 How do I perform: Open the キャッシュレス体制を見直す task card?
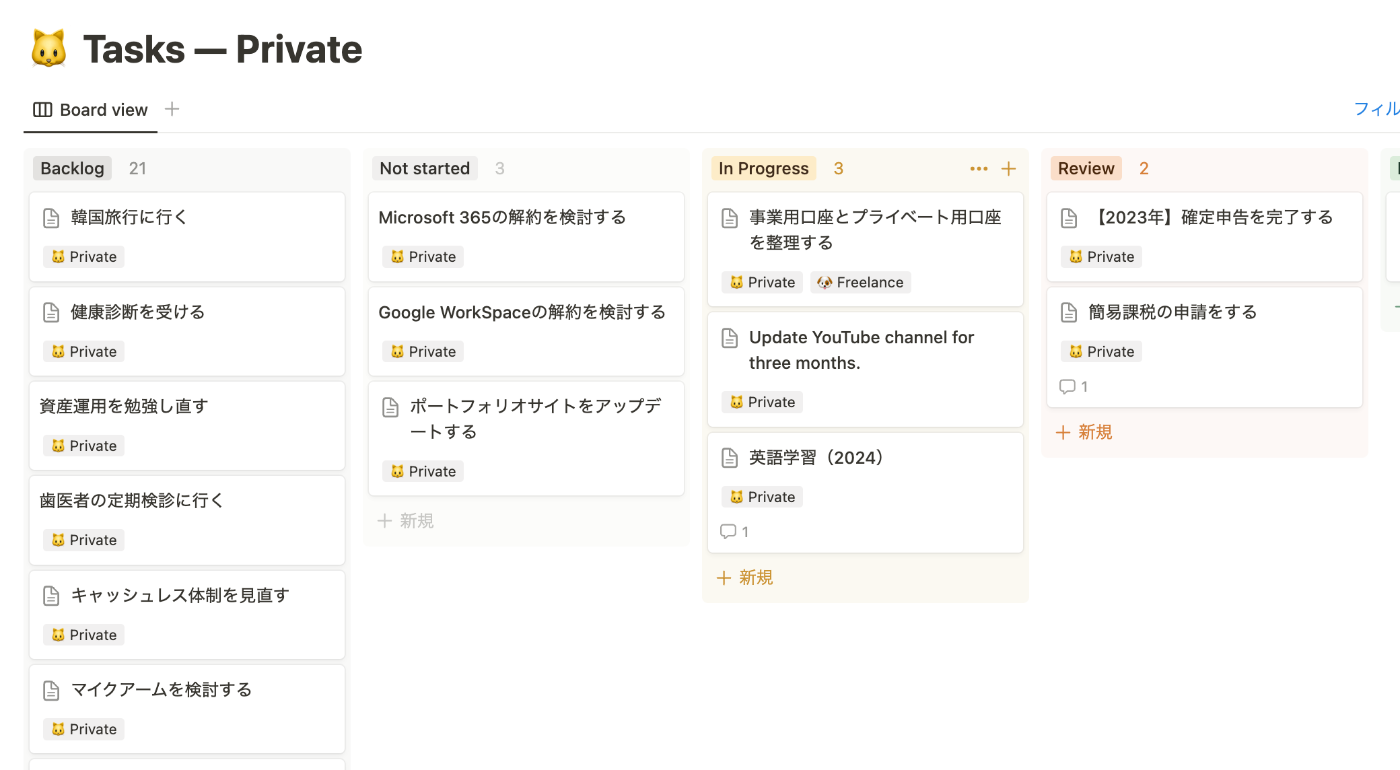[187, 615]
